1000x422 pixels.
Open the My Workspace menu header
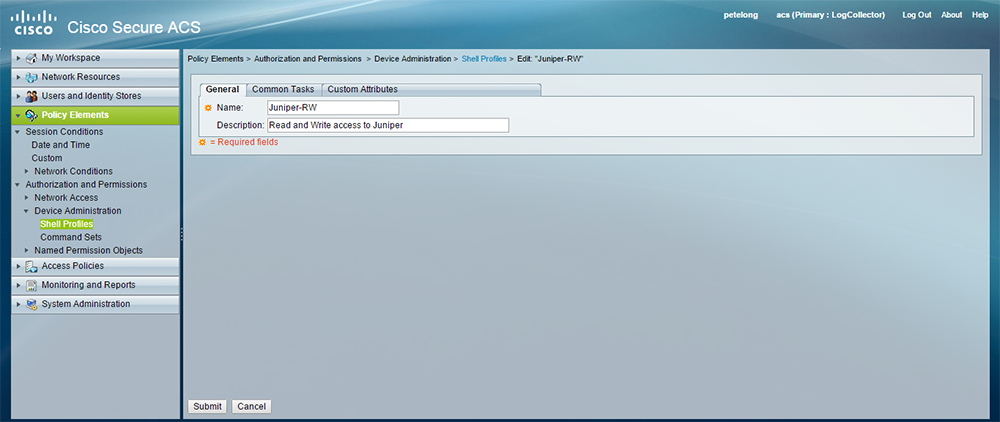tap(96, 58)
